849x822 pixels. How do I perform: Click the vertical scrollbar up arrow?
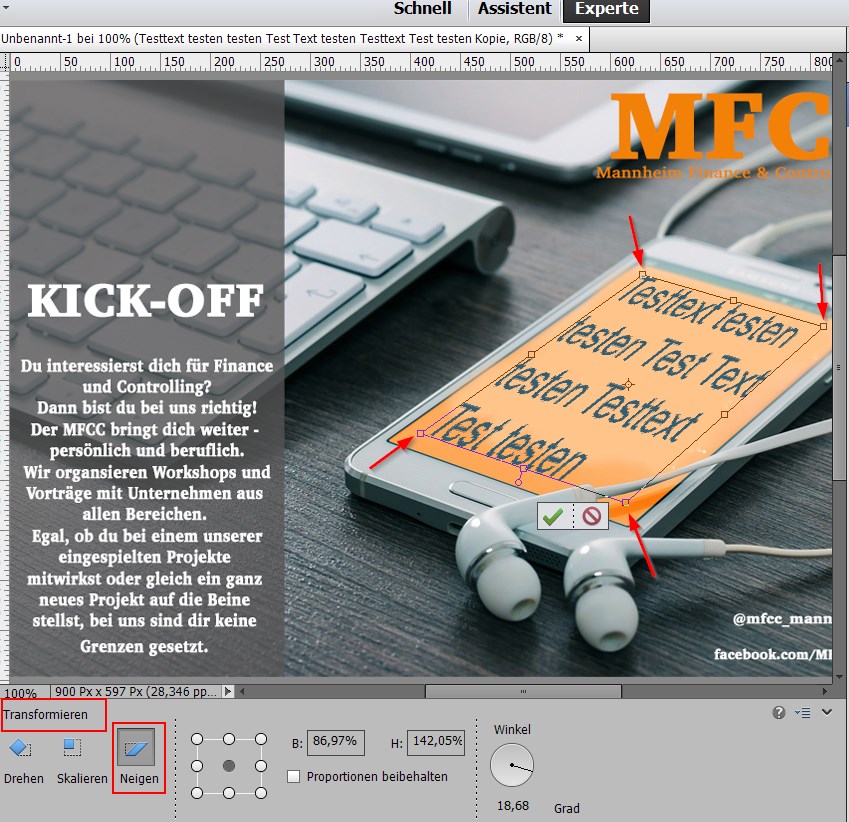839,60
